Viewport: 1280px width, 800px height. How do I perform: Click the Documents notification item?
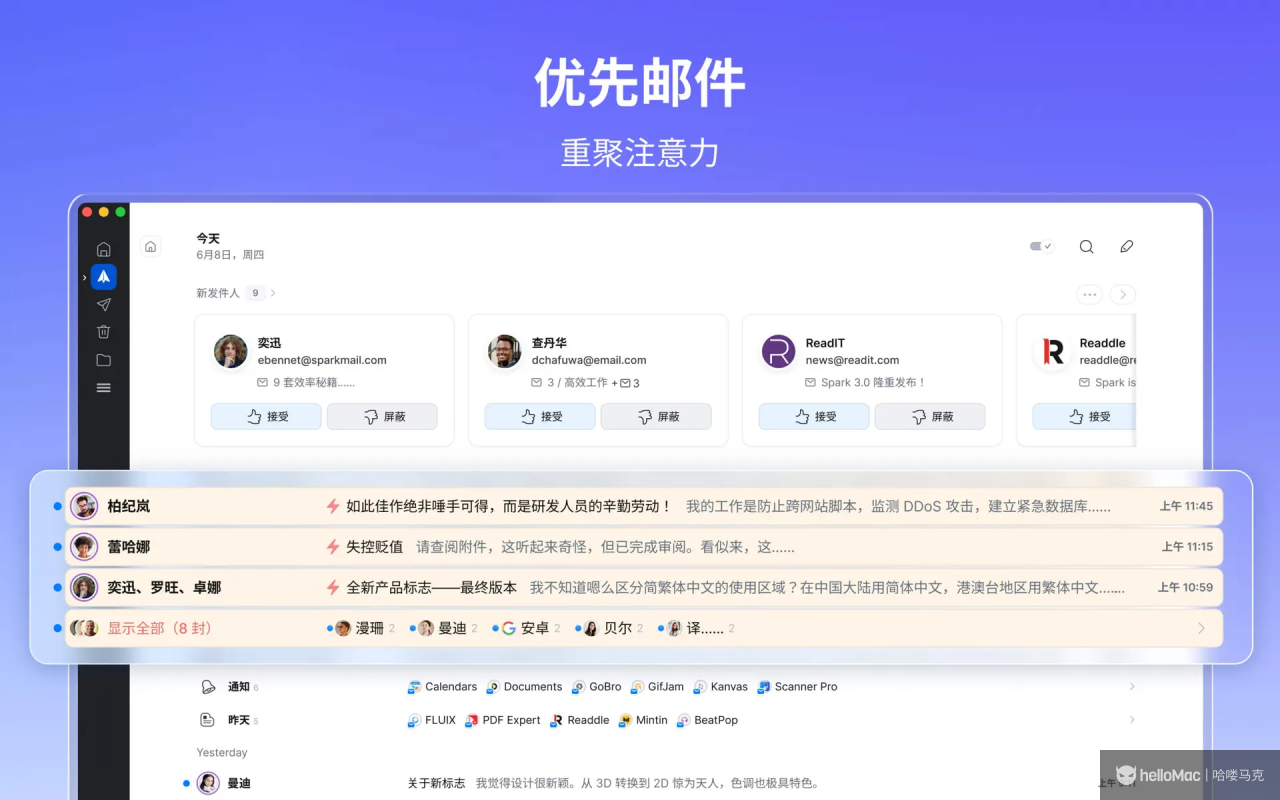tap(524, 687)
